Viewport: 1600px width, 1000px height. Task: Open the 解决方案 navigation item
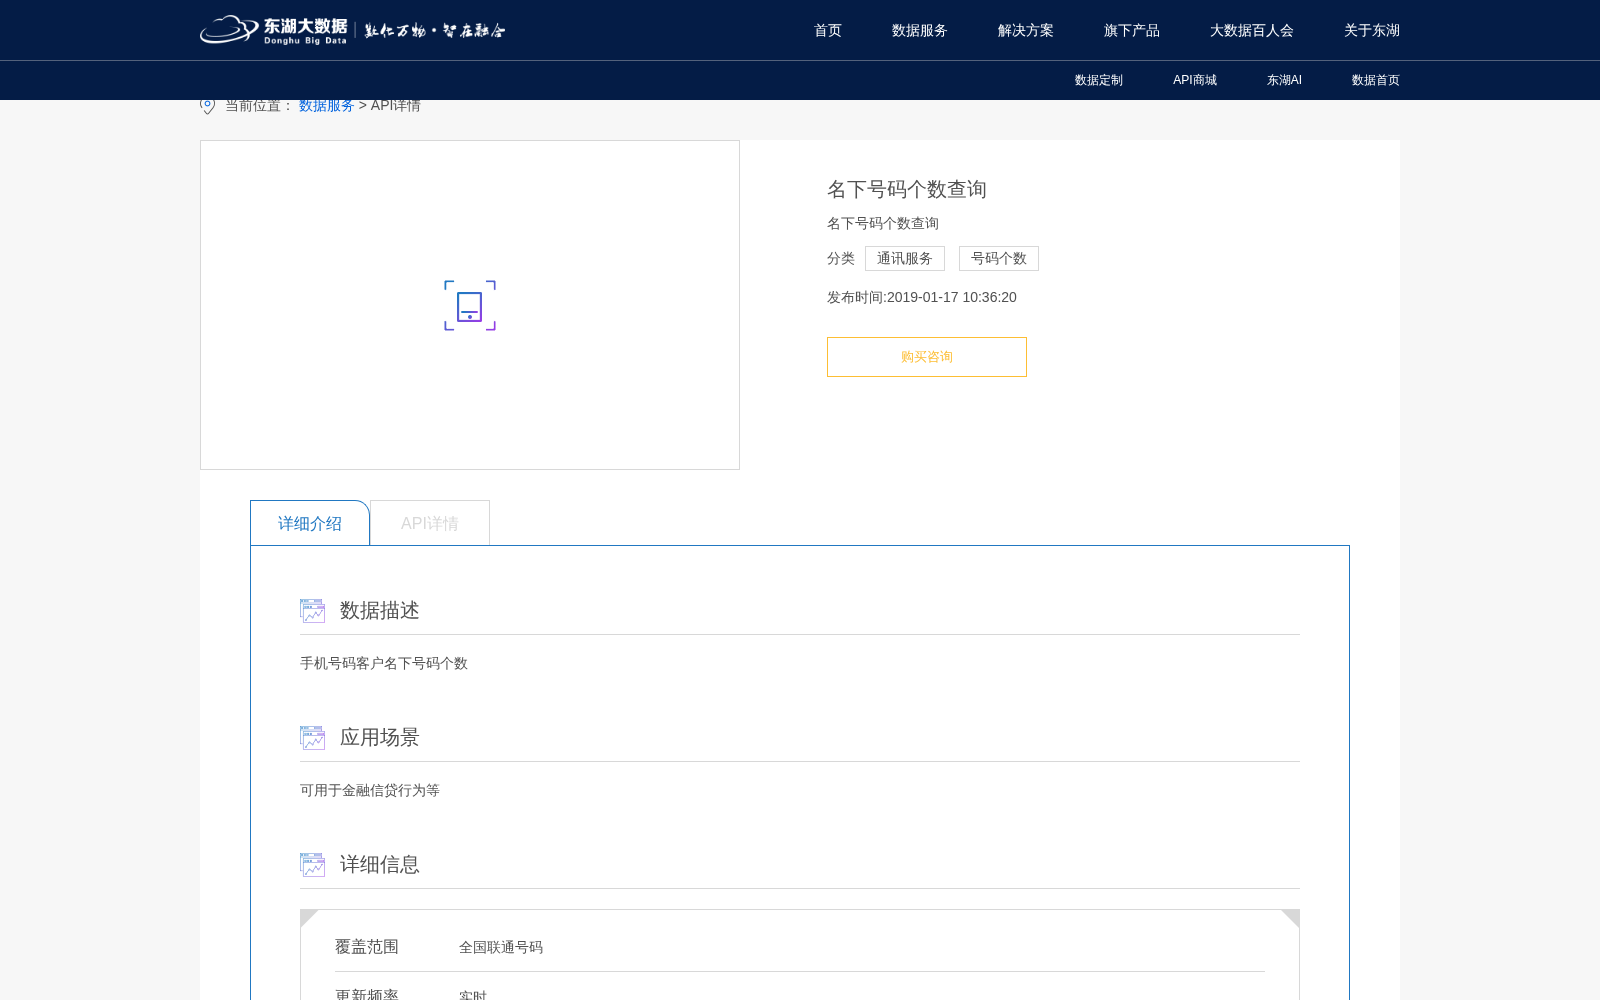point(1026,30)
